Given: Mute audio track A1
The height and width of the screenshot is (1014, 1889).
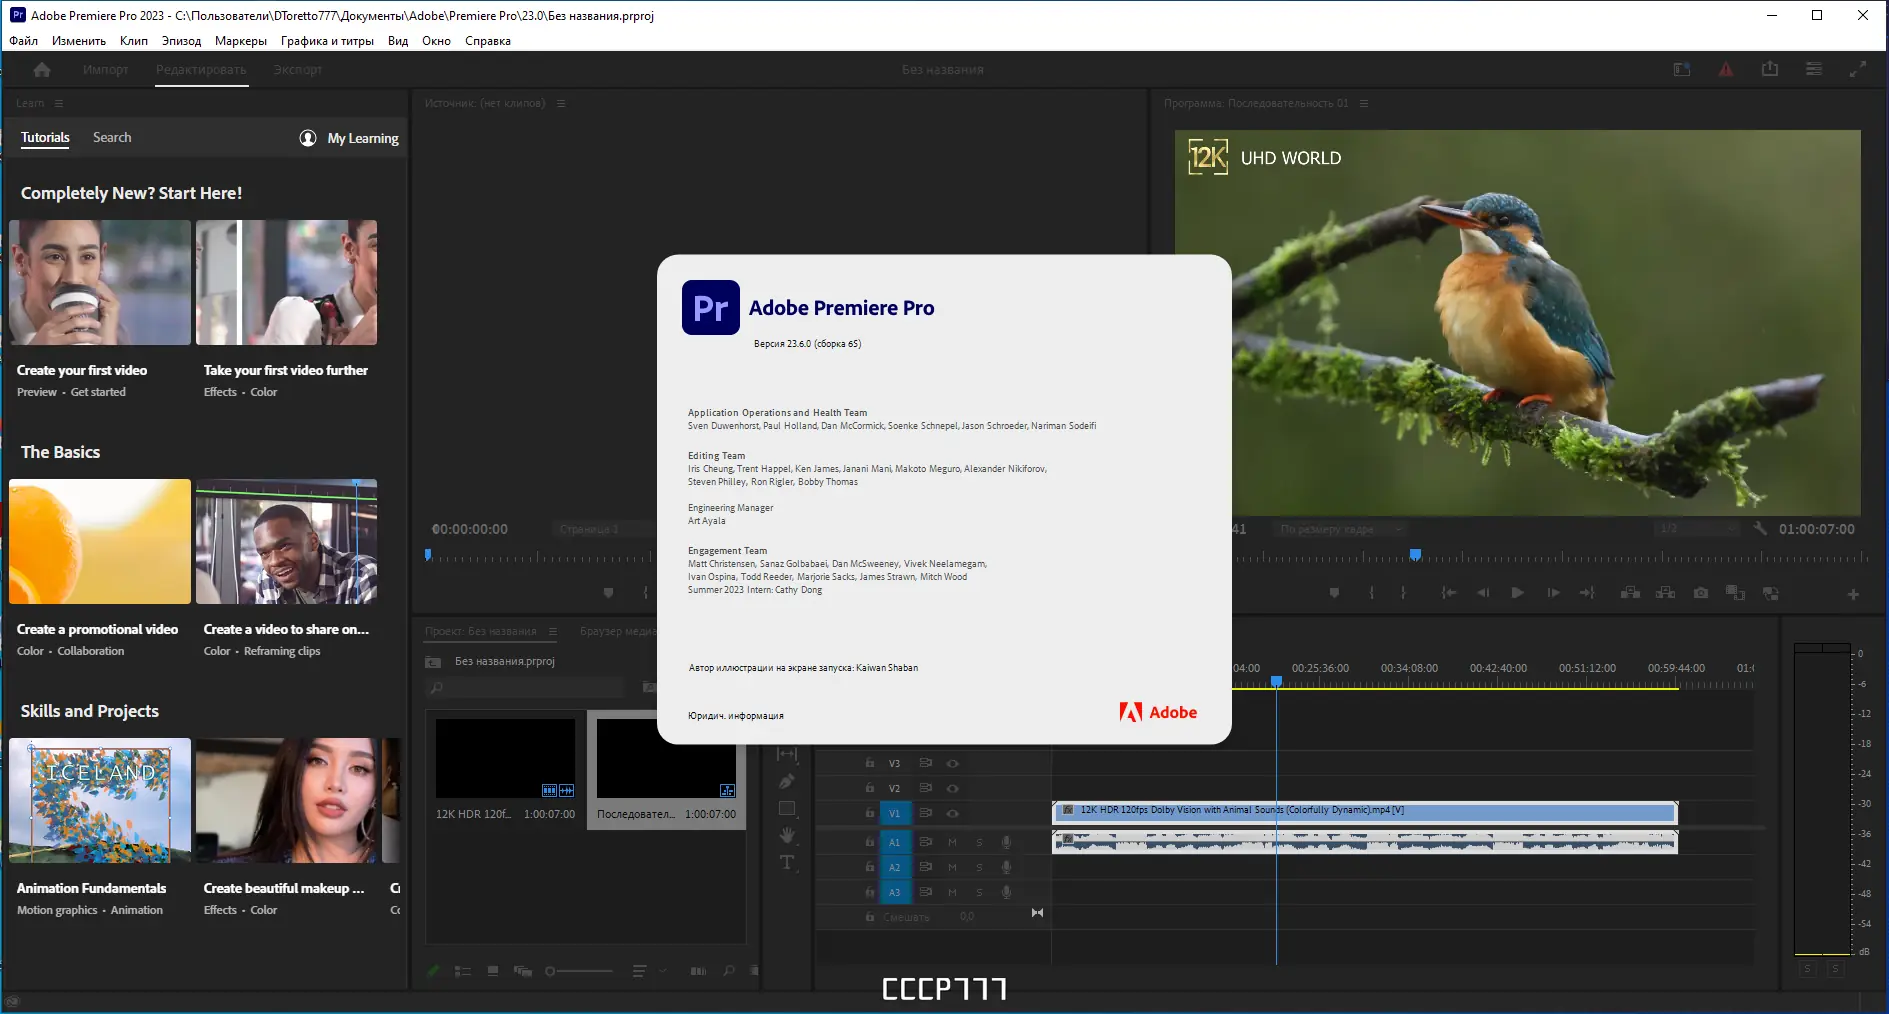Looking at the screenshot, I should [x=952, y=842].
